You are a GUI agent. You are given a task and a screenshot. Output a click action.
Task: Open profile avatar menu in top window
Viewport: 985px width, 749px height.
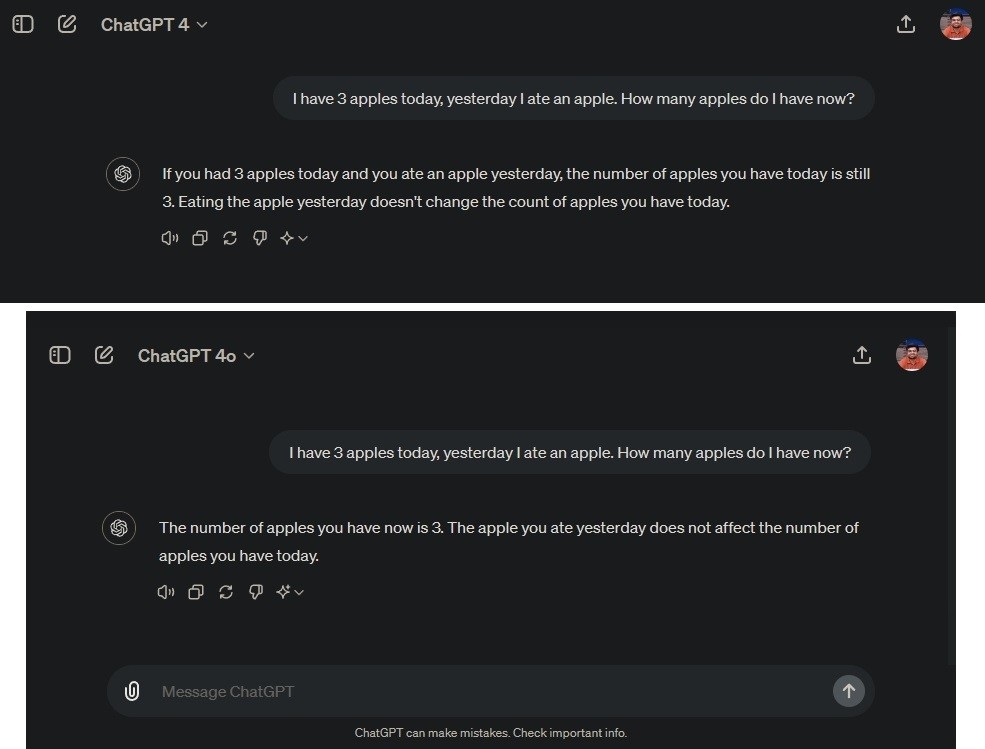(x=955, y=24)
